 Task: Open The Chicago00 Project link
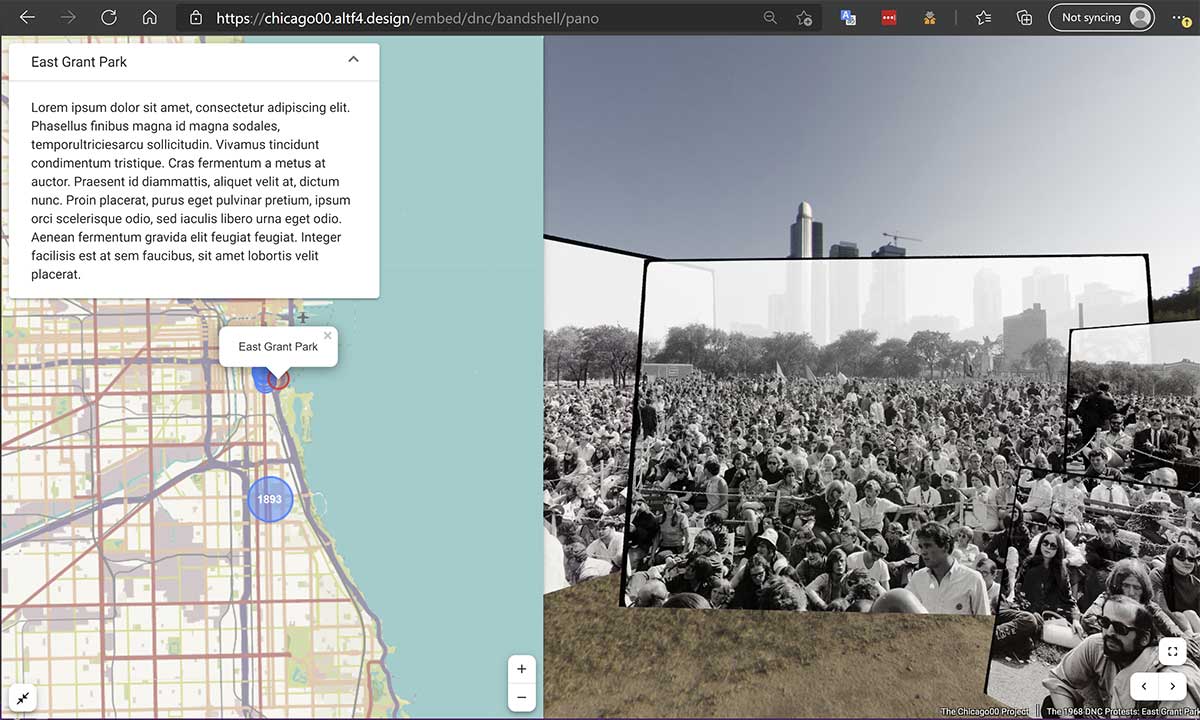coord(984,712)
